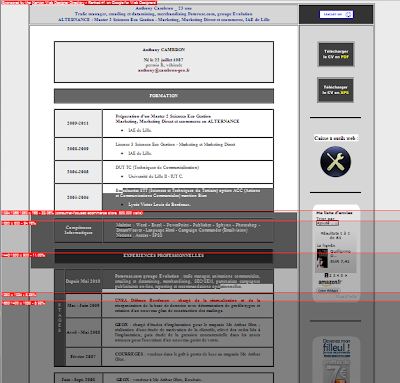The image size is (400, 383).
Task: Click the white badge button in dark header
Action: coord(336,14)
